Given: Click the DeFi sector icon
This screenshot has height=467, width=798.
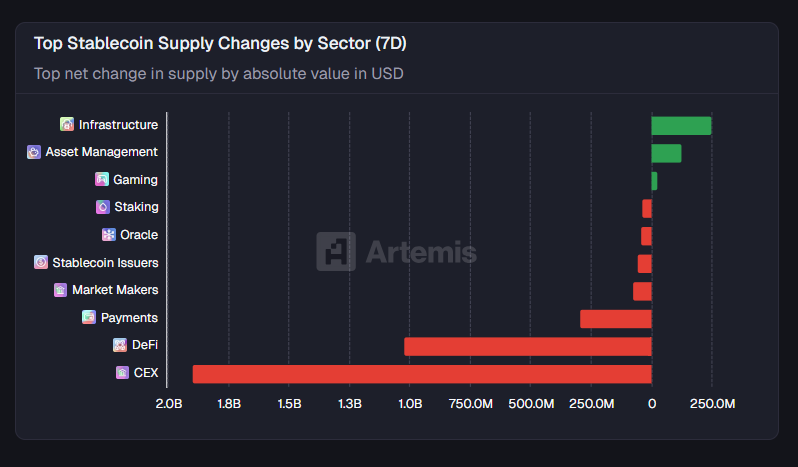Looking at the screenshot, I should [x=120, y=345].
